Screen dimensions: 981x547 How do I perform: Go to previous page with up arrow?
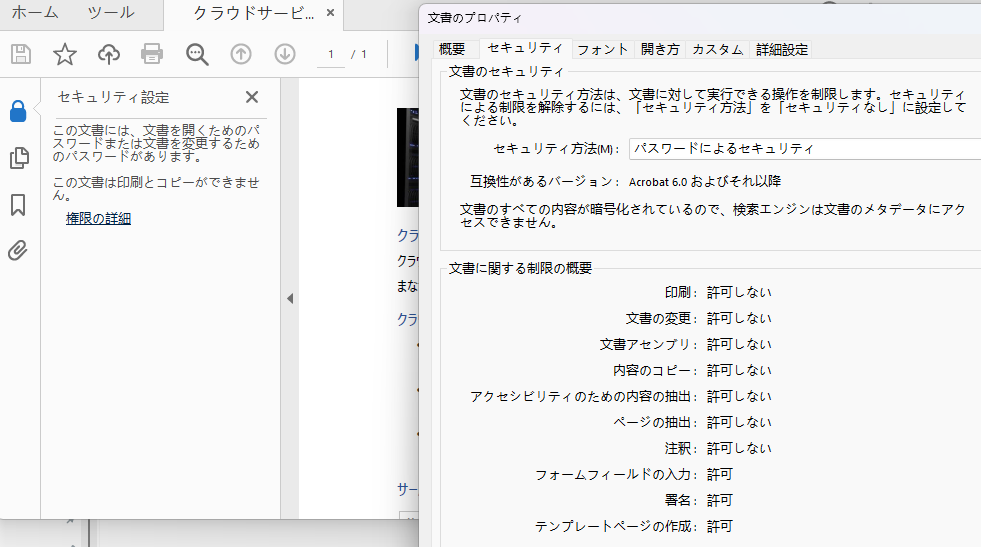[241, 54]
